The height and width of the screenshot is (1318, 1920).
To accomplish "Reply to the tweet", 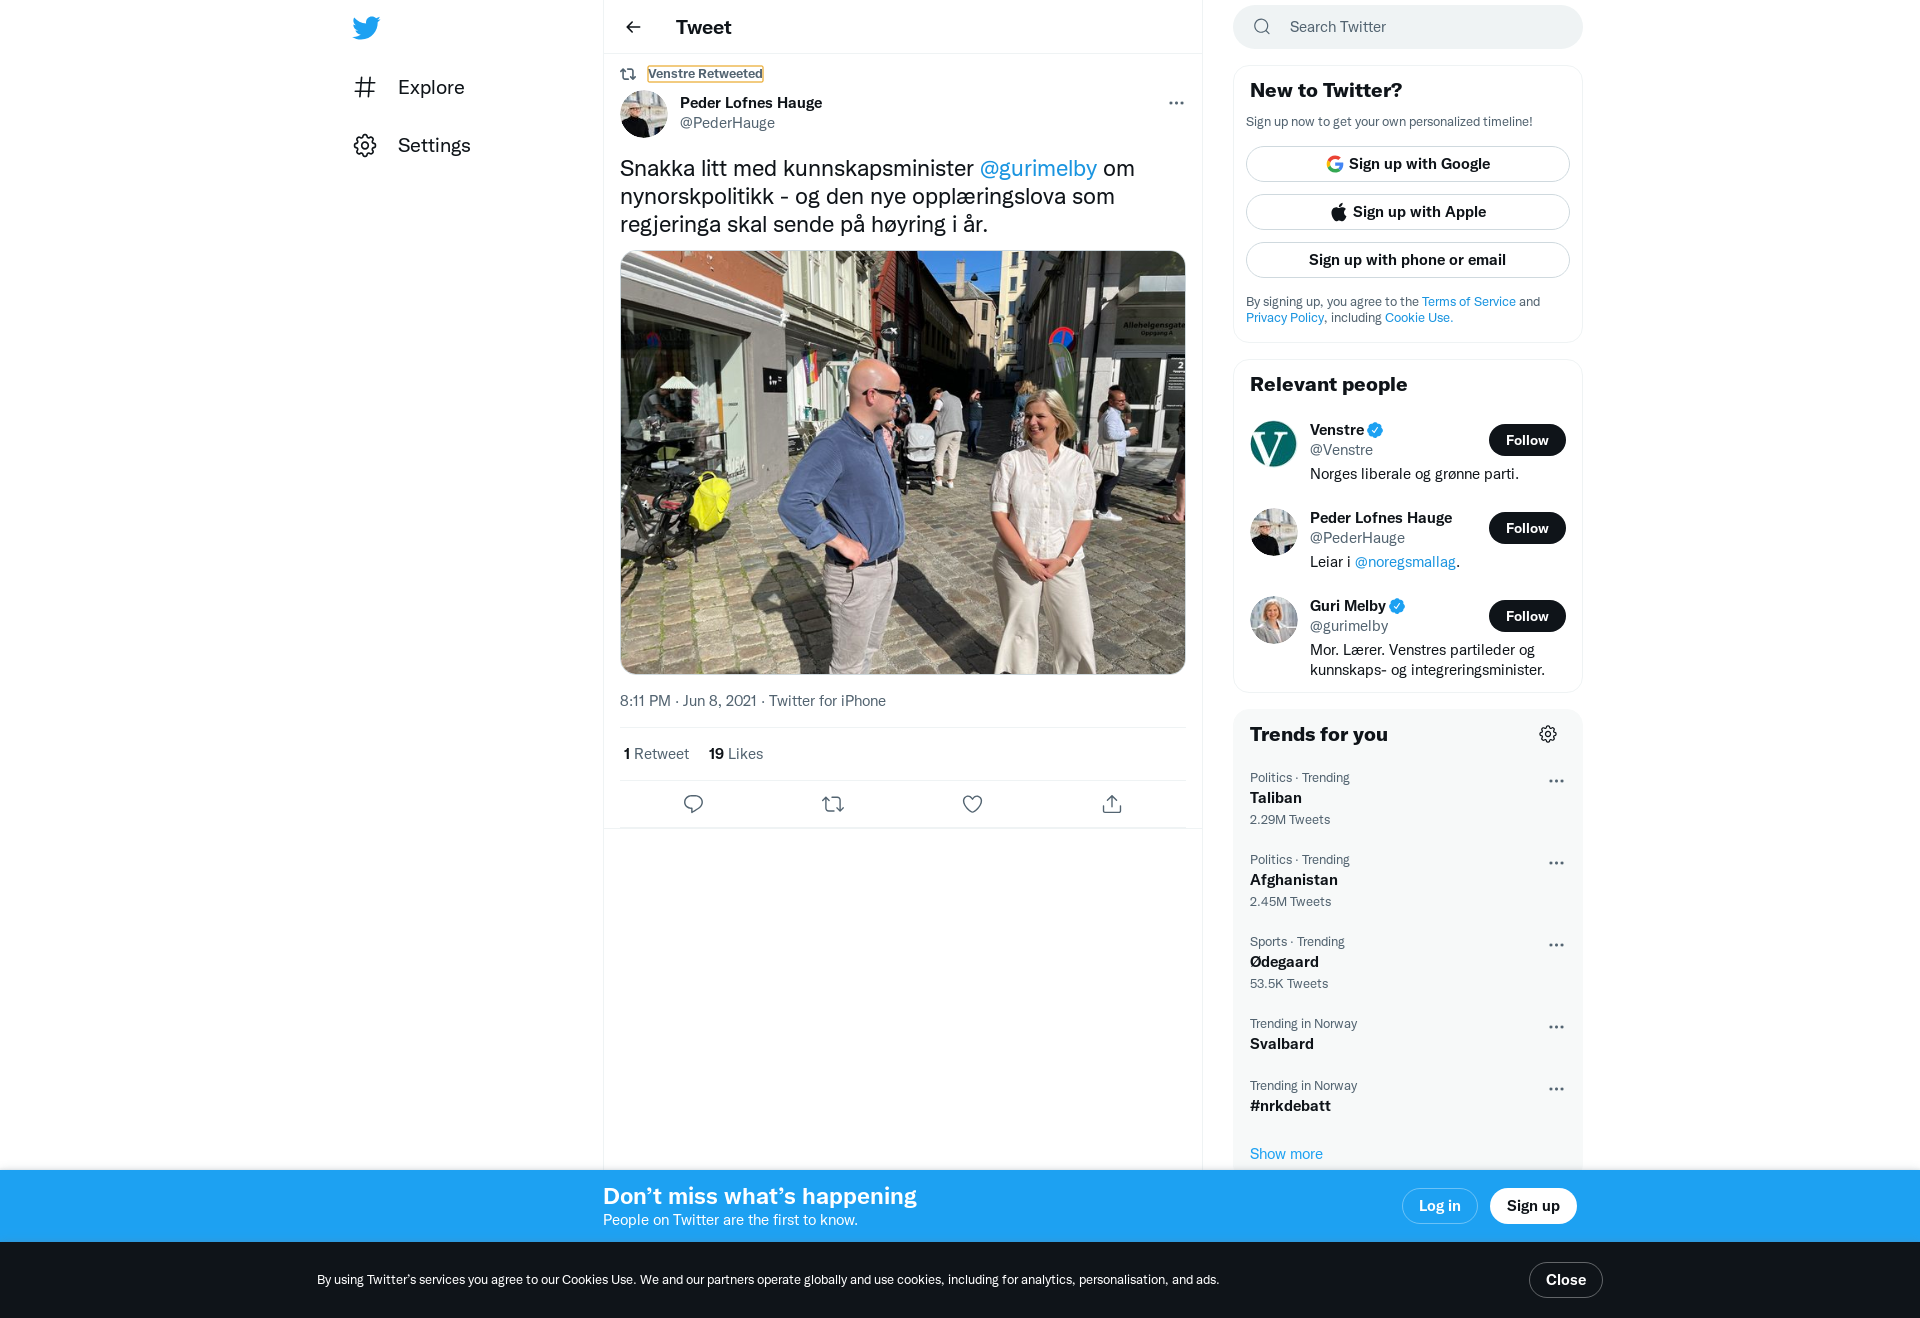I will click(x=693, y=804).
